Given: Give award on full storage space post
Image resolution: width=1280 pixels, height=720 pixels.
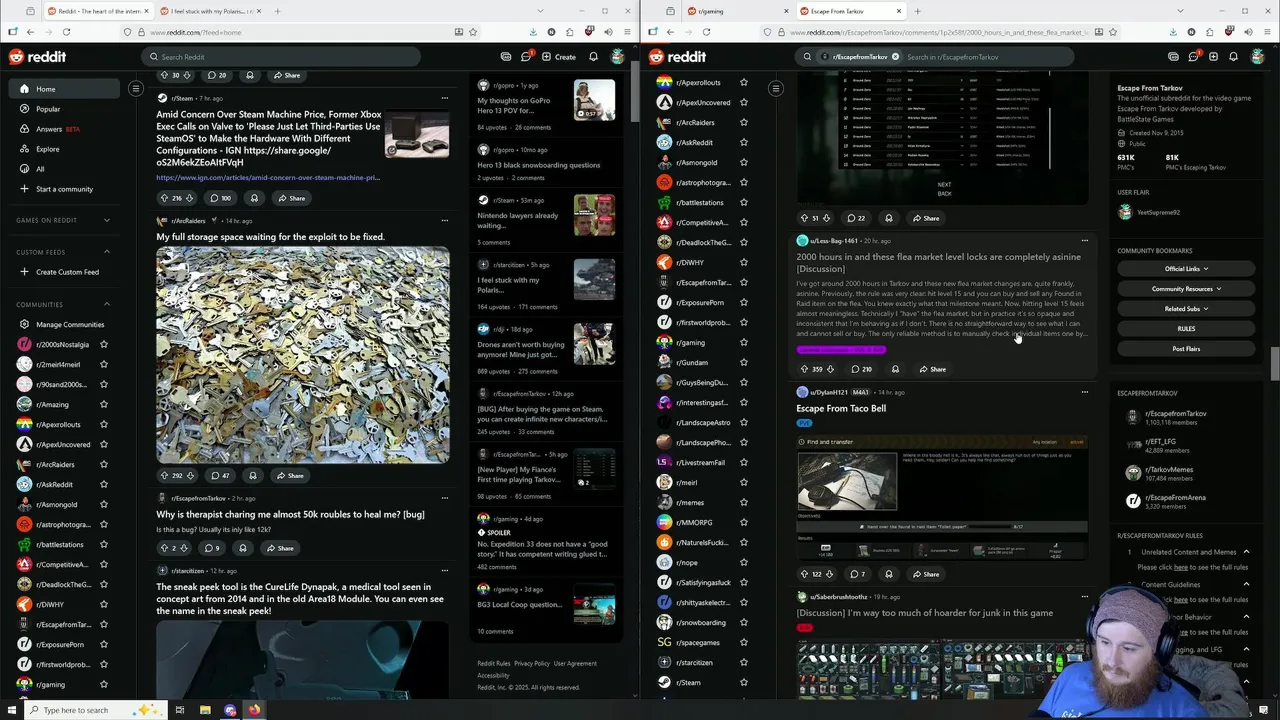Looking at the screenshot, I should tap(252, 476).
